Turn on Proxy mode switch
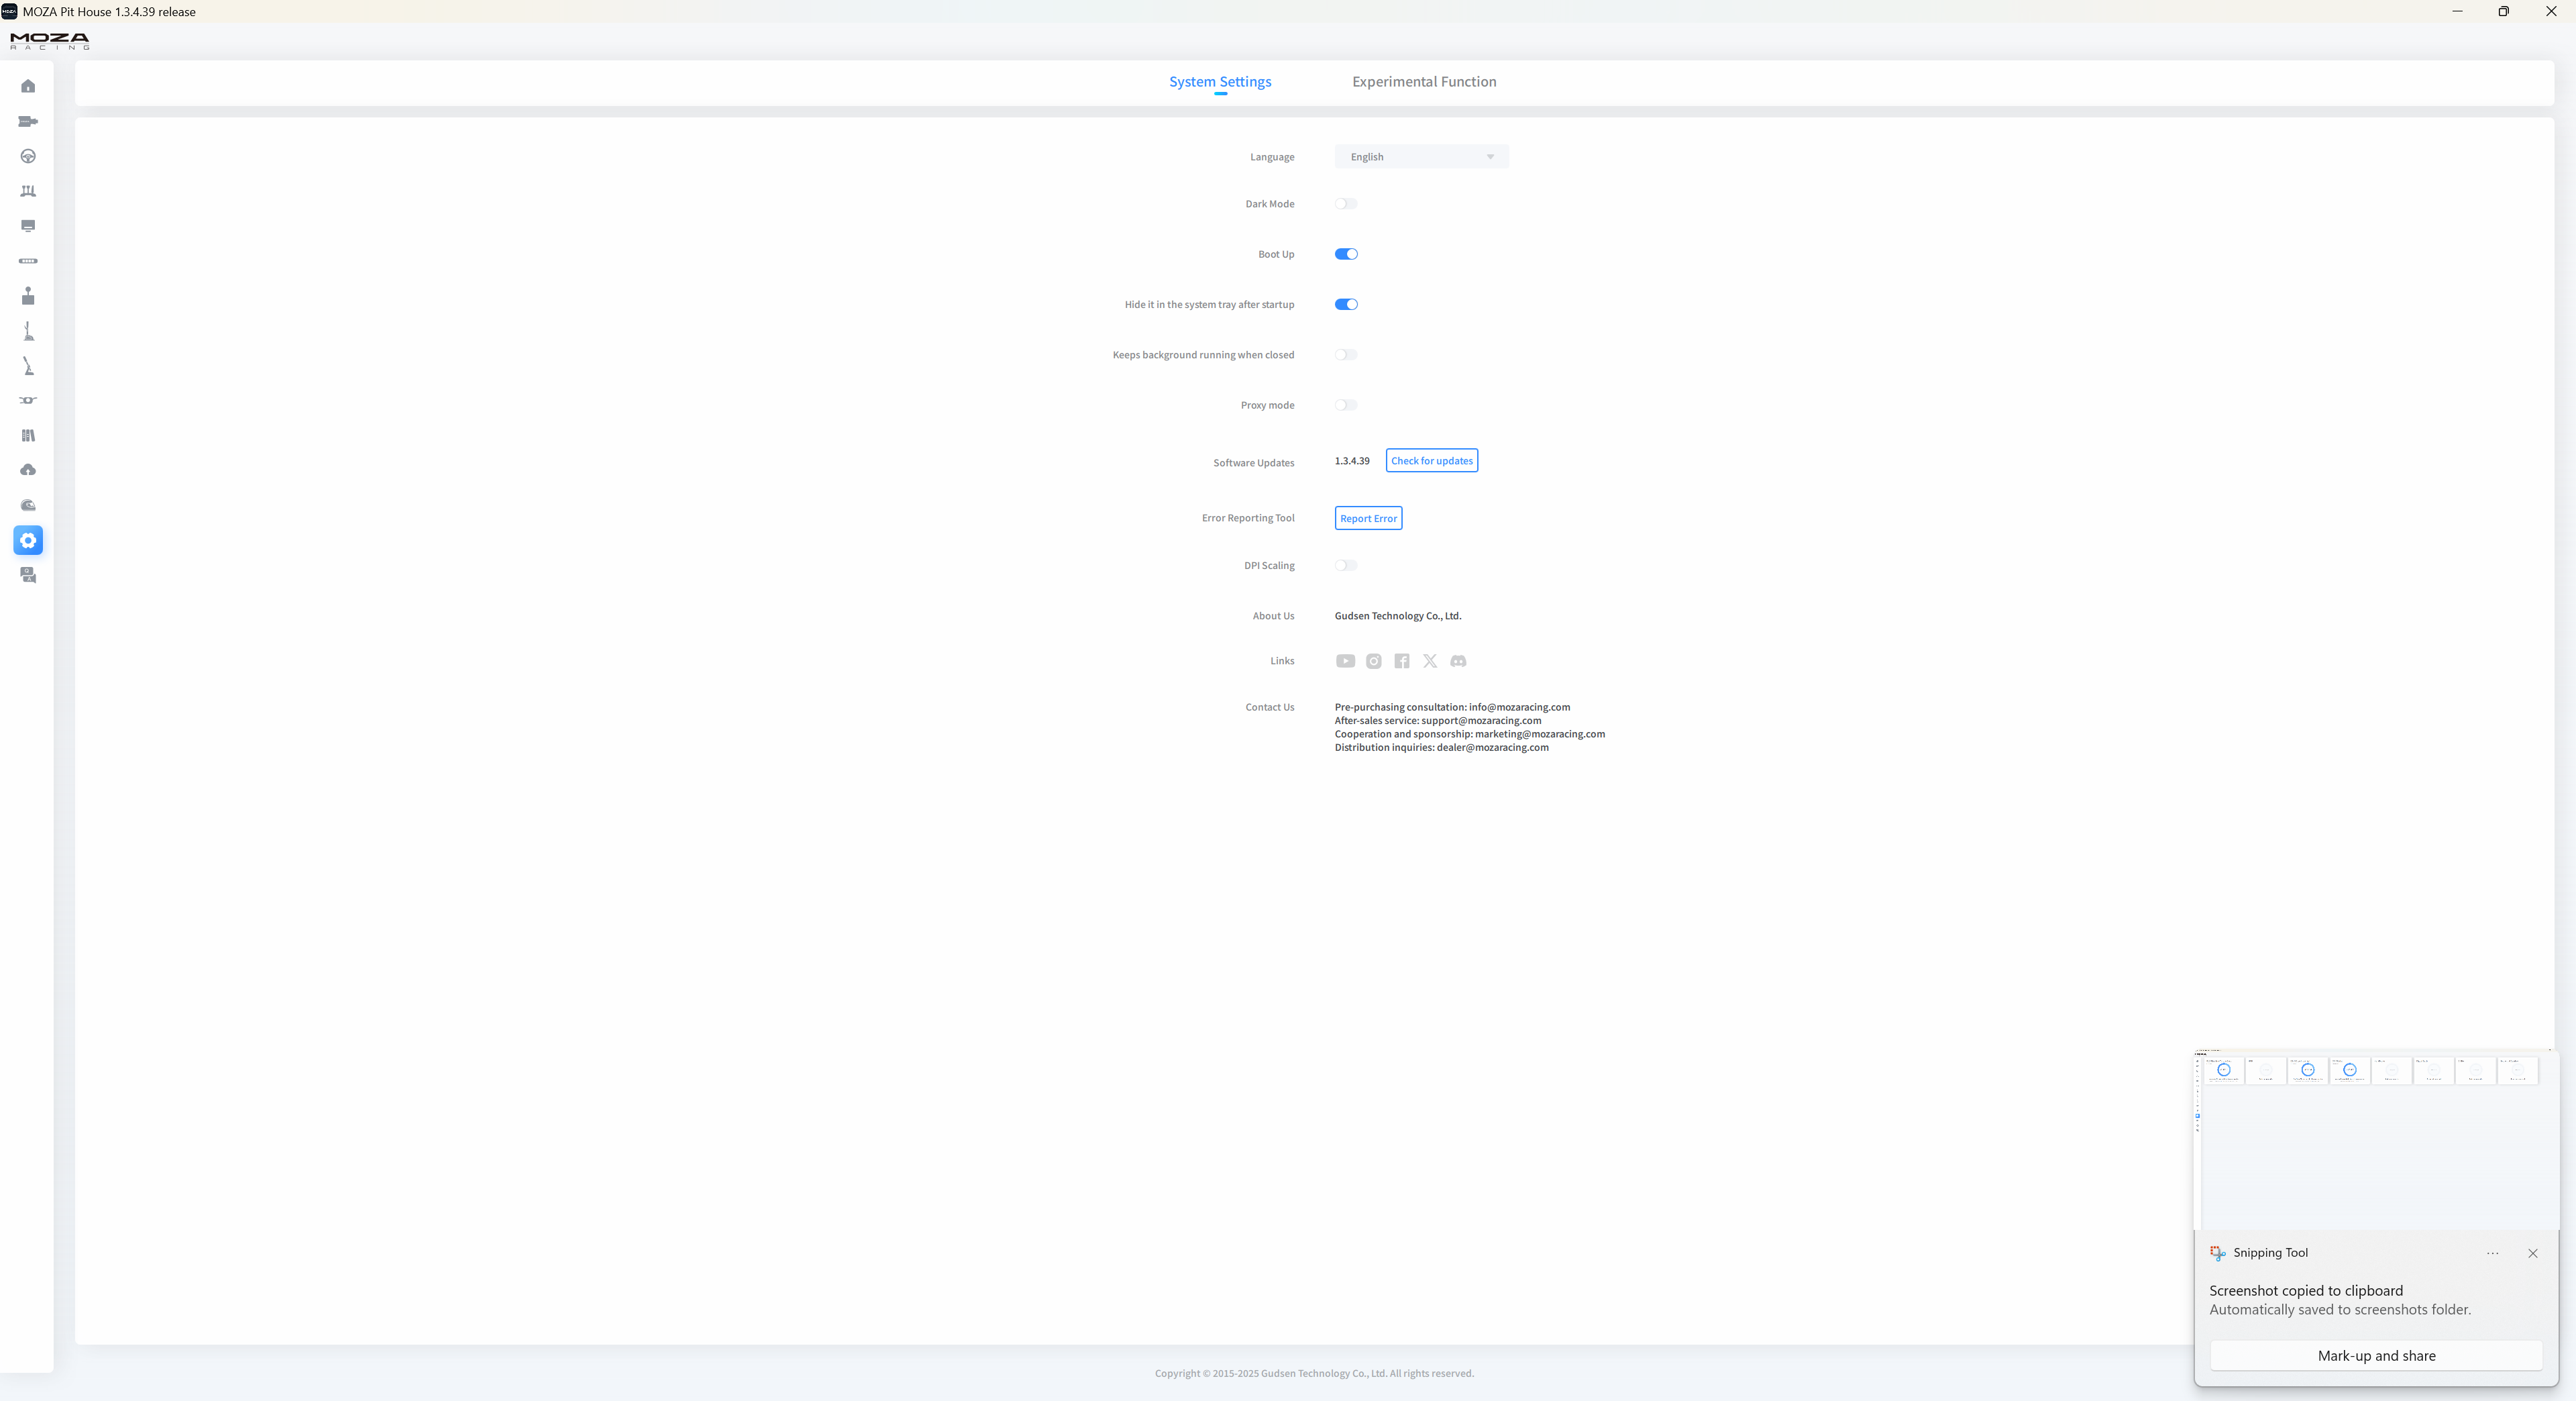The height and width of the screenshot is (1401, 2576). 1346,405
